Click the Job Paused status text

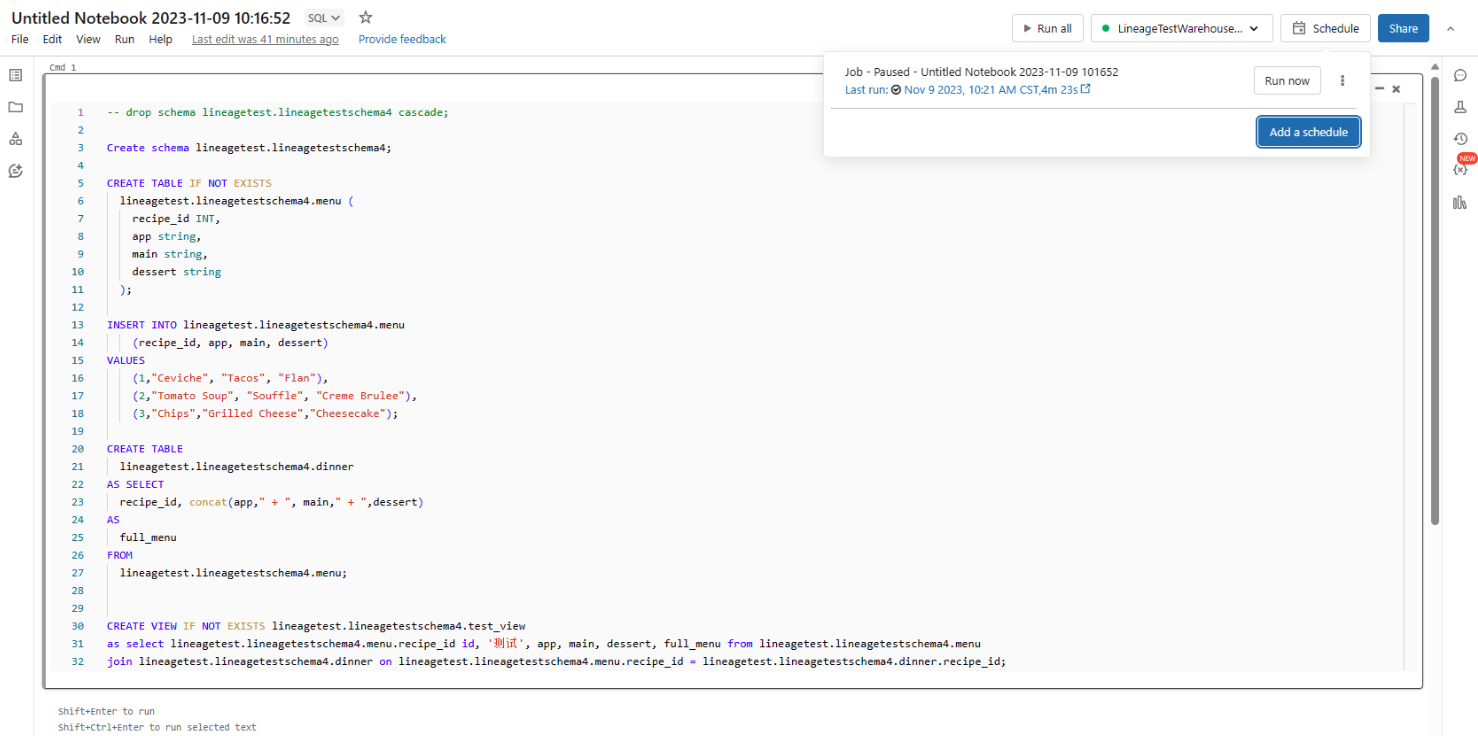tap(981, 72)
